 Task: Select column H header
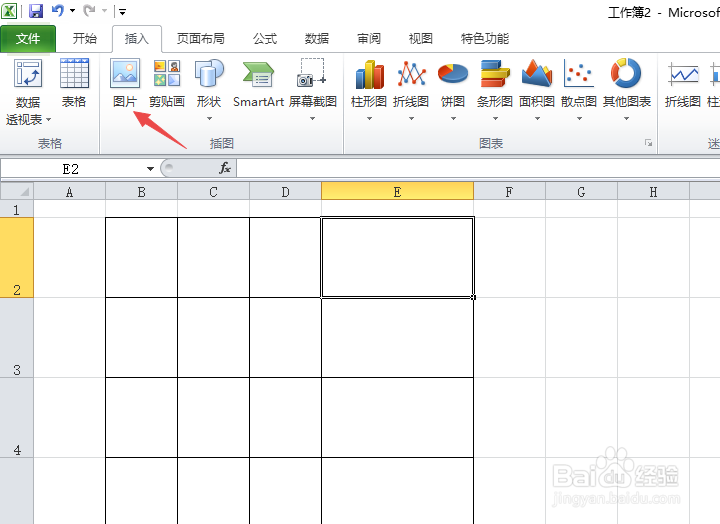click(x=653, y=191)
